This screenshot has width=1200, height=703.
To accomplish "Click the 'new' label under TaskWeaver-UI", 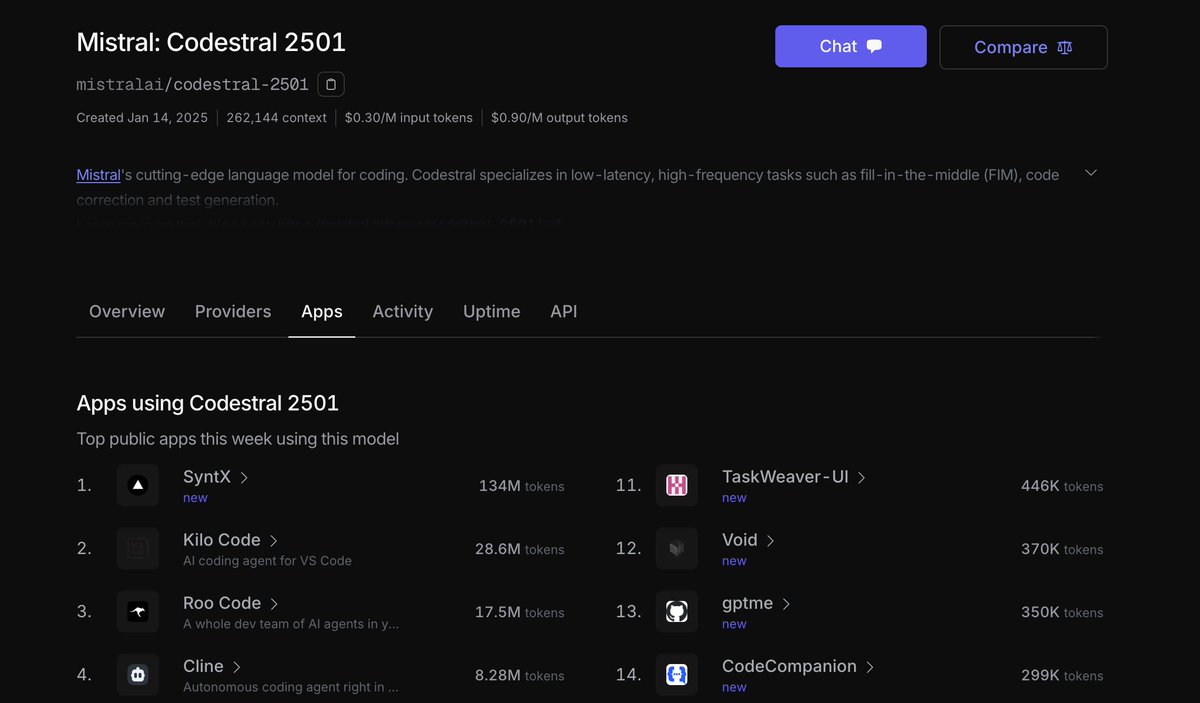I will [734, 498].
